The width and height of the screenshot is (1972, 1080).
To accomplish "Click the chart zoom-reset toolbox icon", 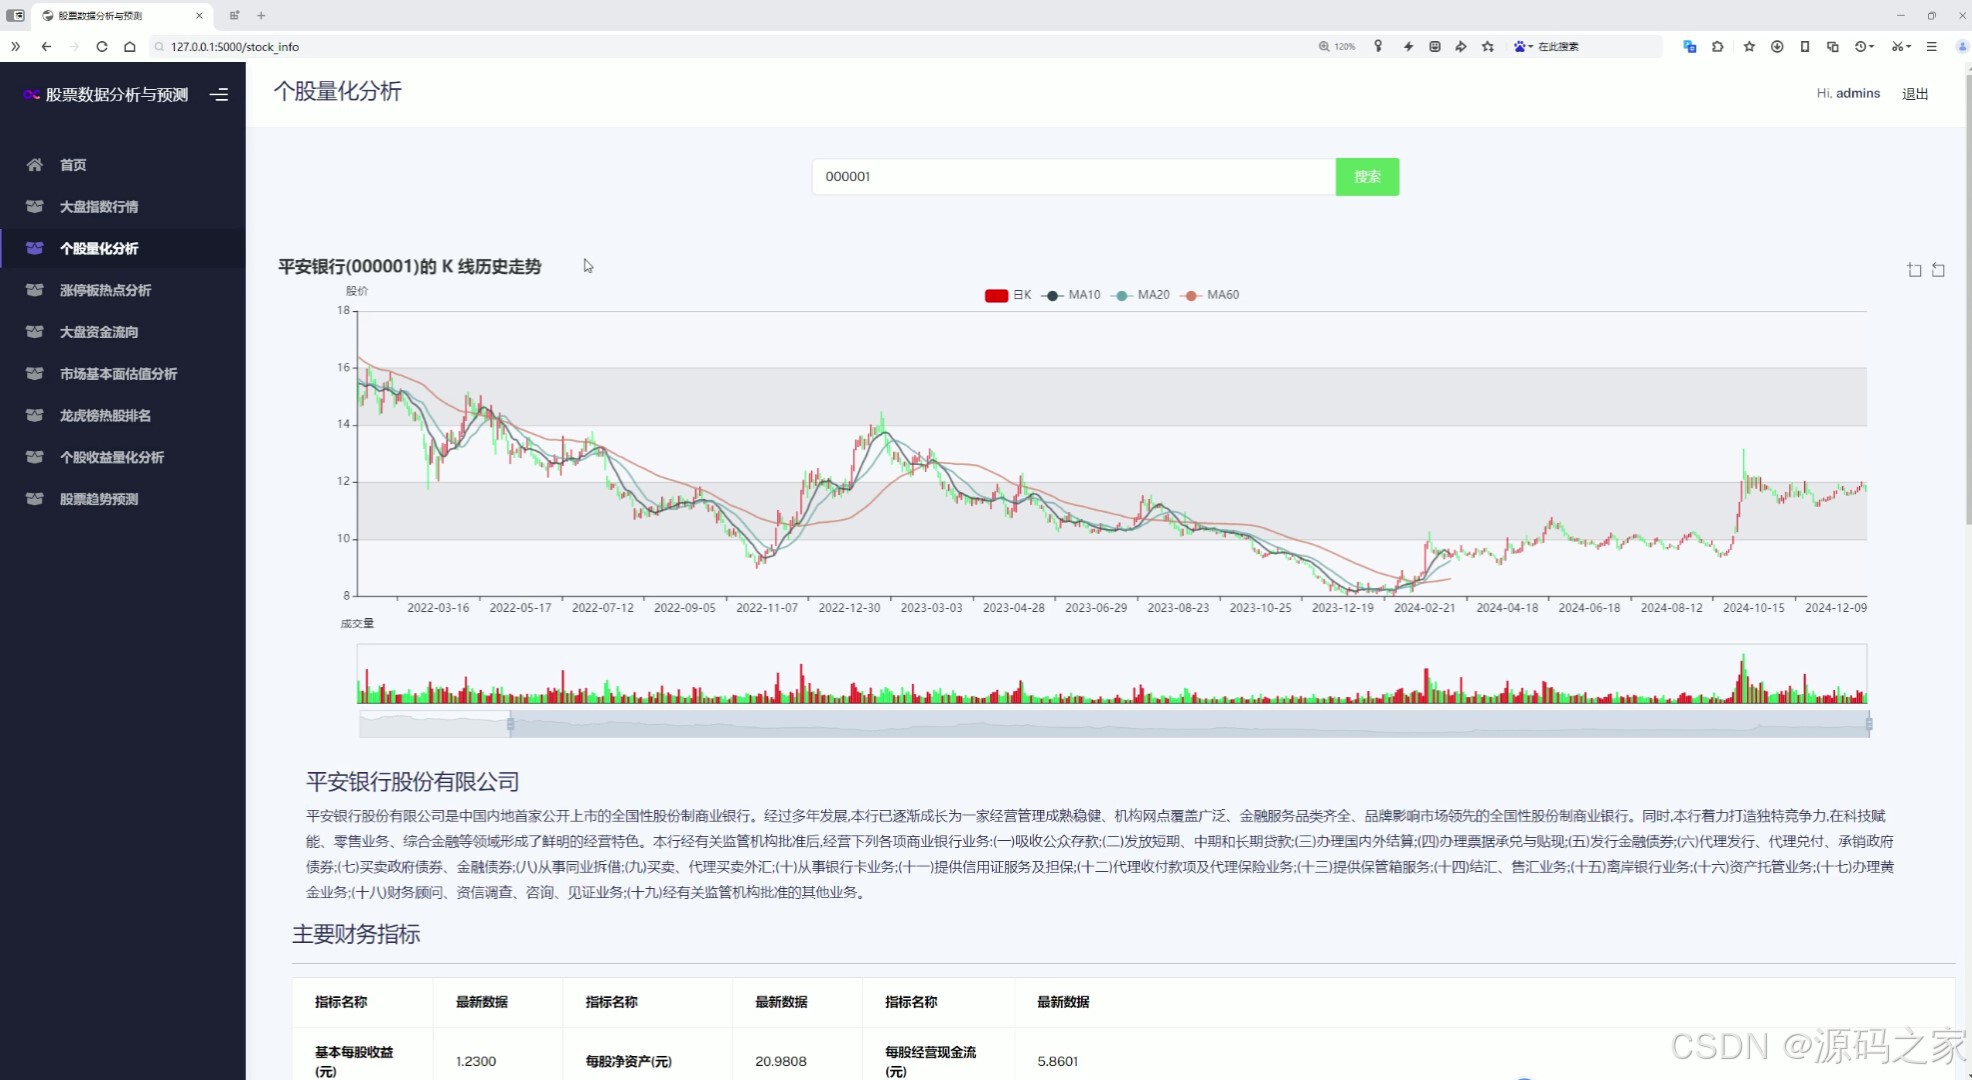I will pos(1938,270).
